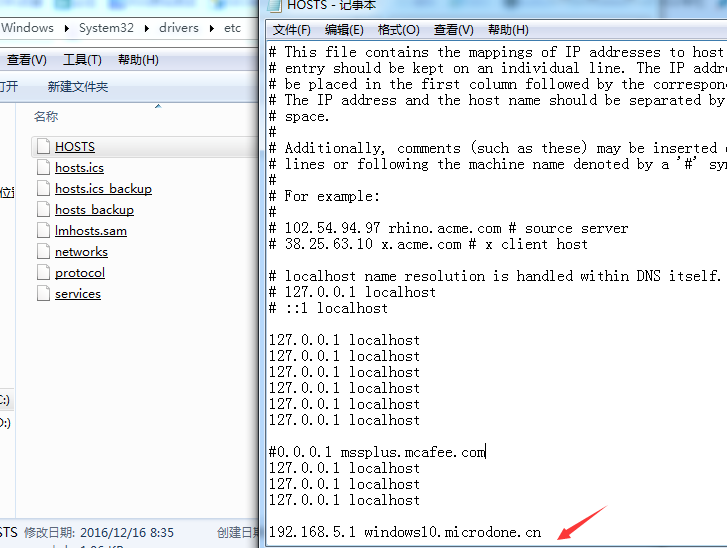Expand the breadcrumb arrow after Windows
Screen dimensions: 727x548
click(63, 28)
